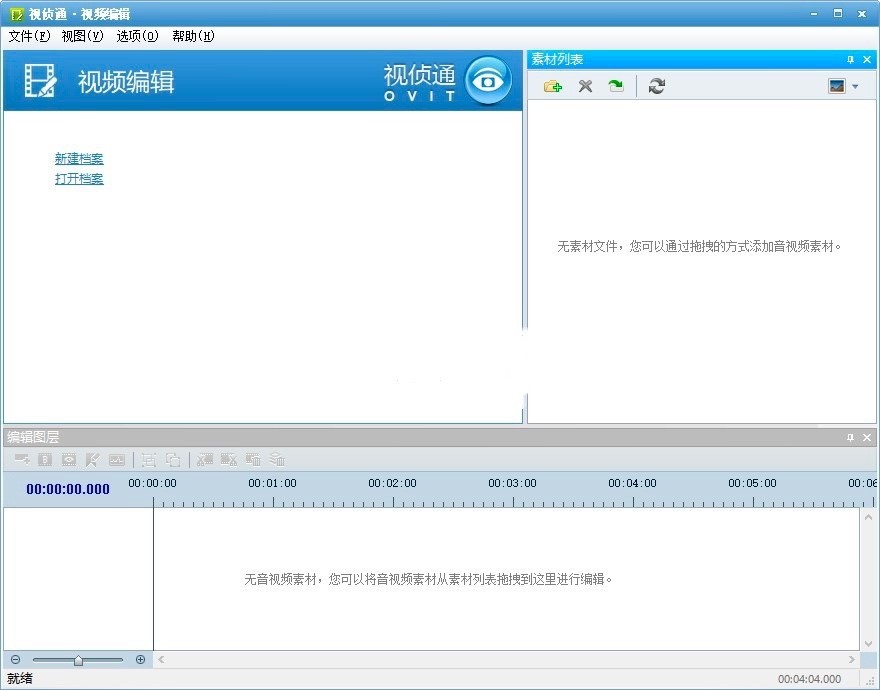This screenshot has height=690, width=880.
Task: Click the timeline zoom slider handle
Action: pyautogui.click(x=78, y=660)
